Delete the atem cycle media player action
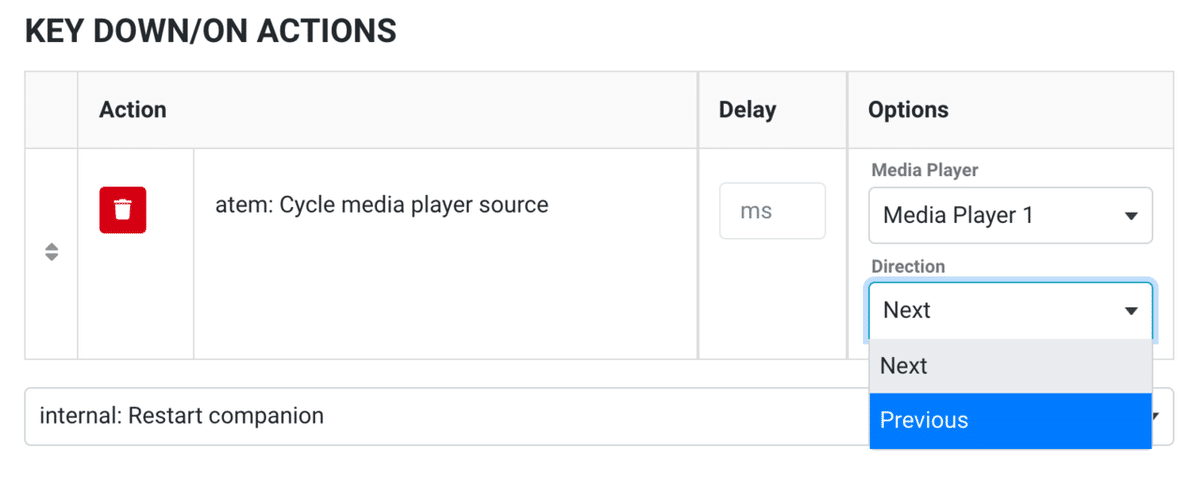This screenshot has width=1200, height=491. pyautogui.click(x=123, y=210)
